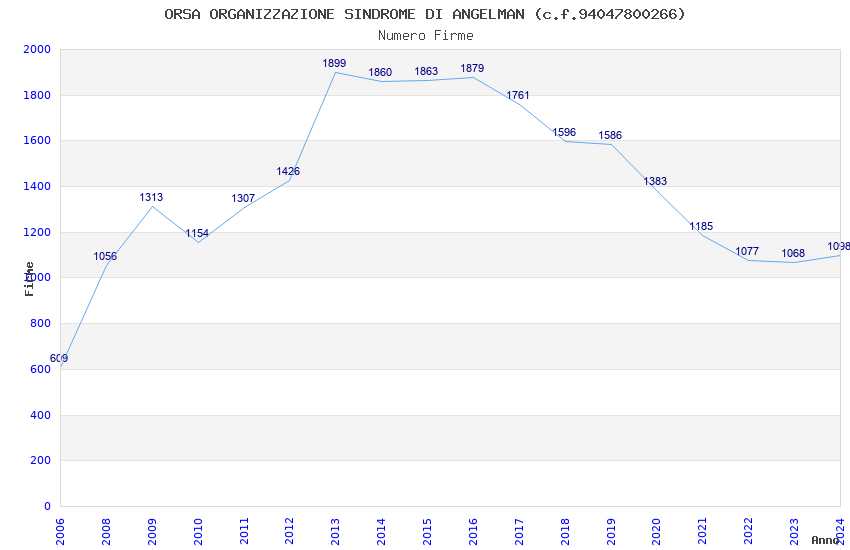Select the data label 1098
850x550 pixels.
pos(839,247)
